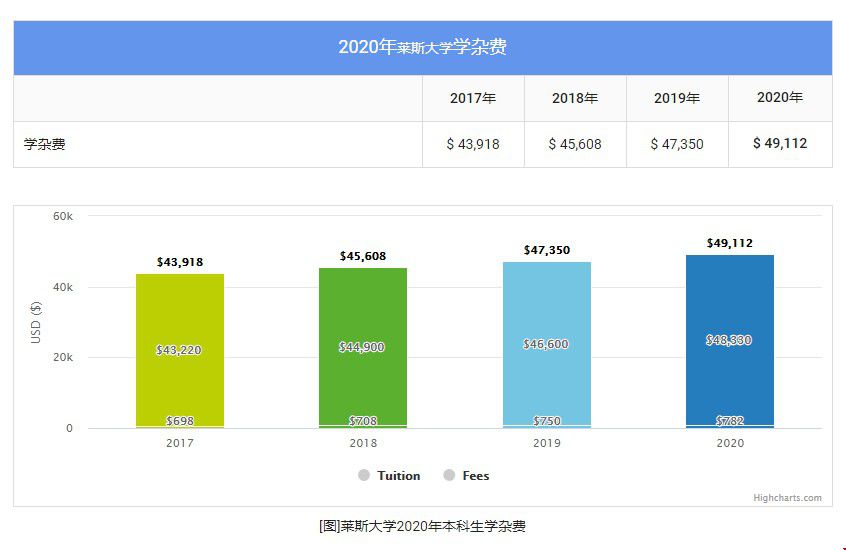Screen dimensions: 846x550
Task: Click the $49,112 total above 2020 bar
Action: click(729, 243)
